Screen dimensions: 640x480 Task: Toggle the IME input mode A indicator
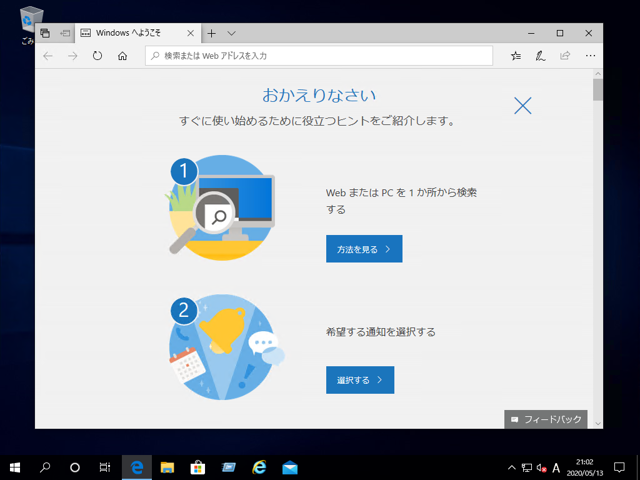point(556,468)
